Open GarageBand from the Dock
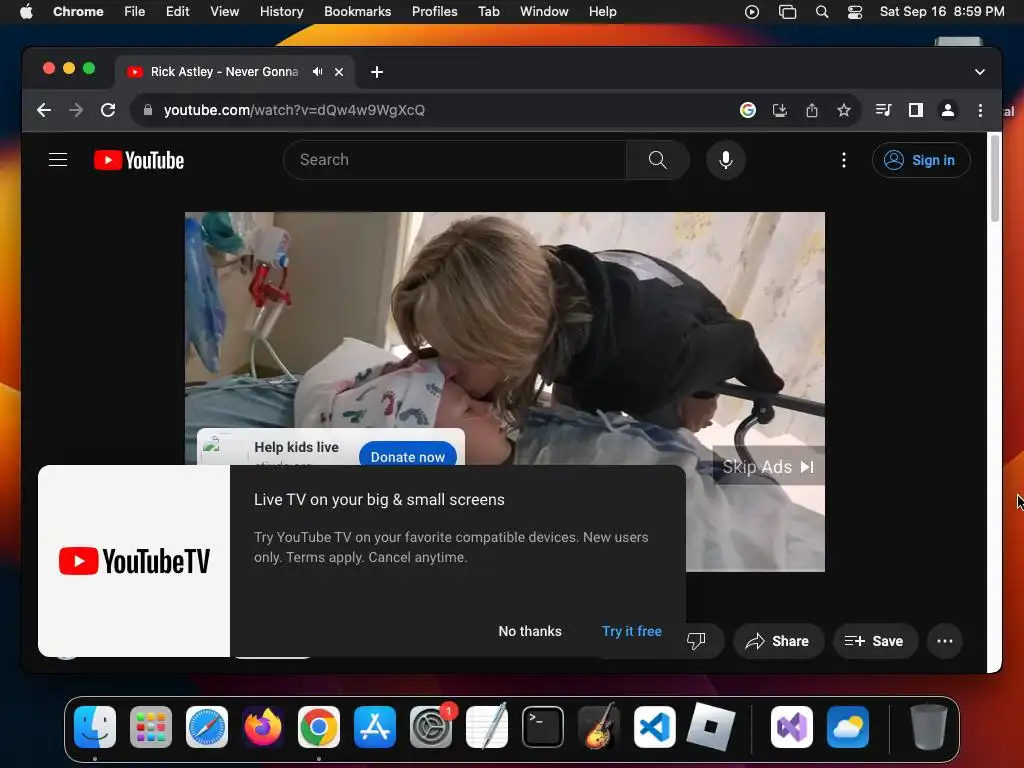The height and width of the screenshot is (768, 1024). 599,727
